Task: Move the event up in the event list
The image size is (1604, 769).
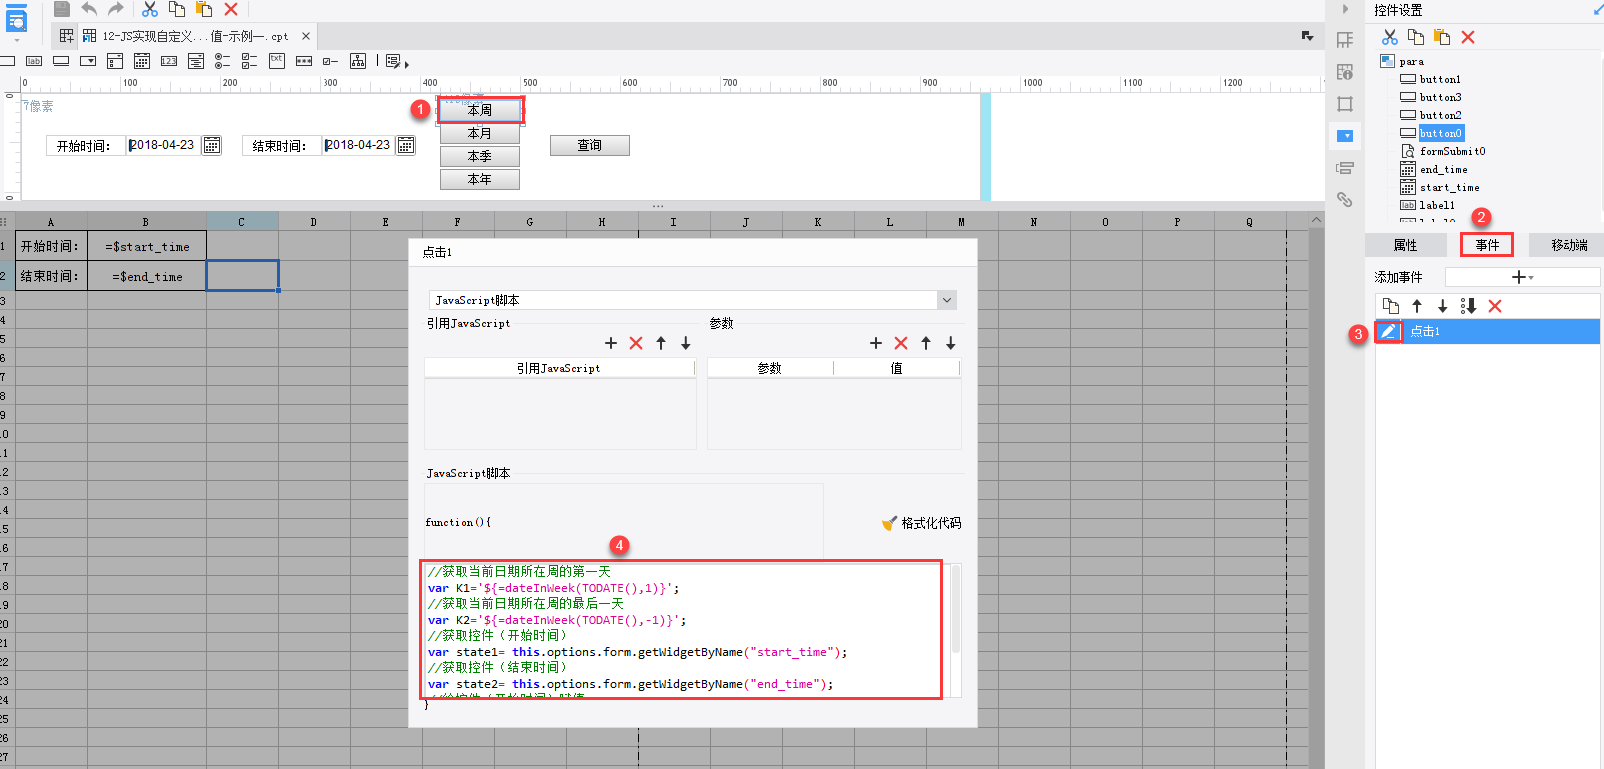Action: 1417,306
